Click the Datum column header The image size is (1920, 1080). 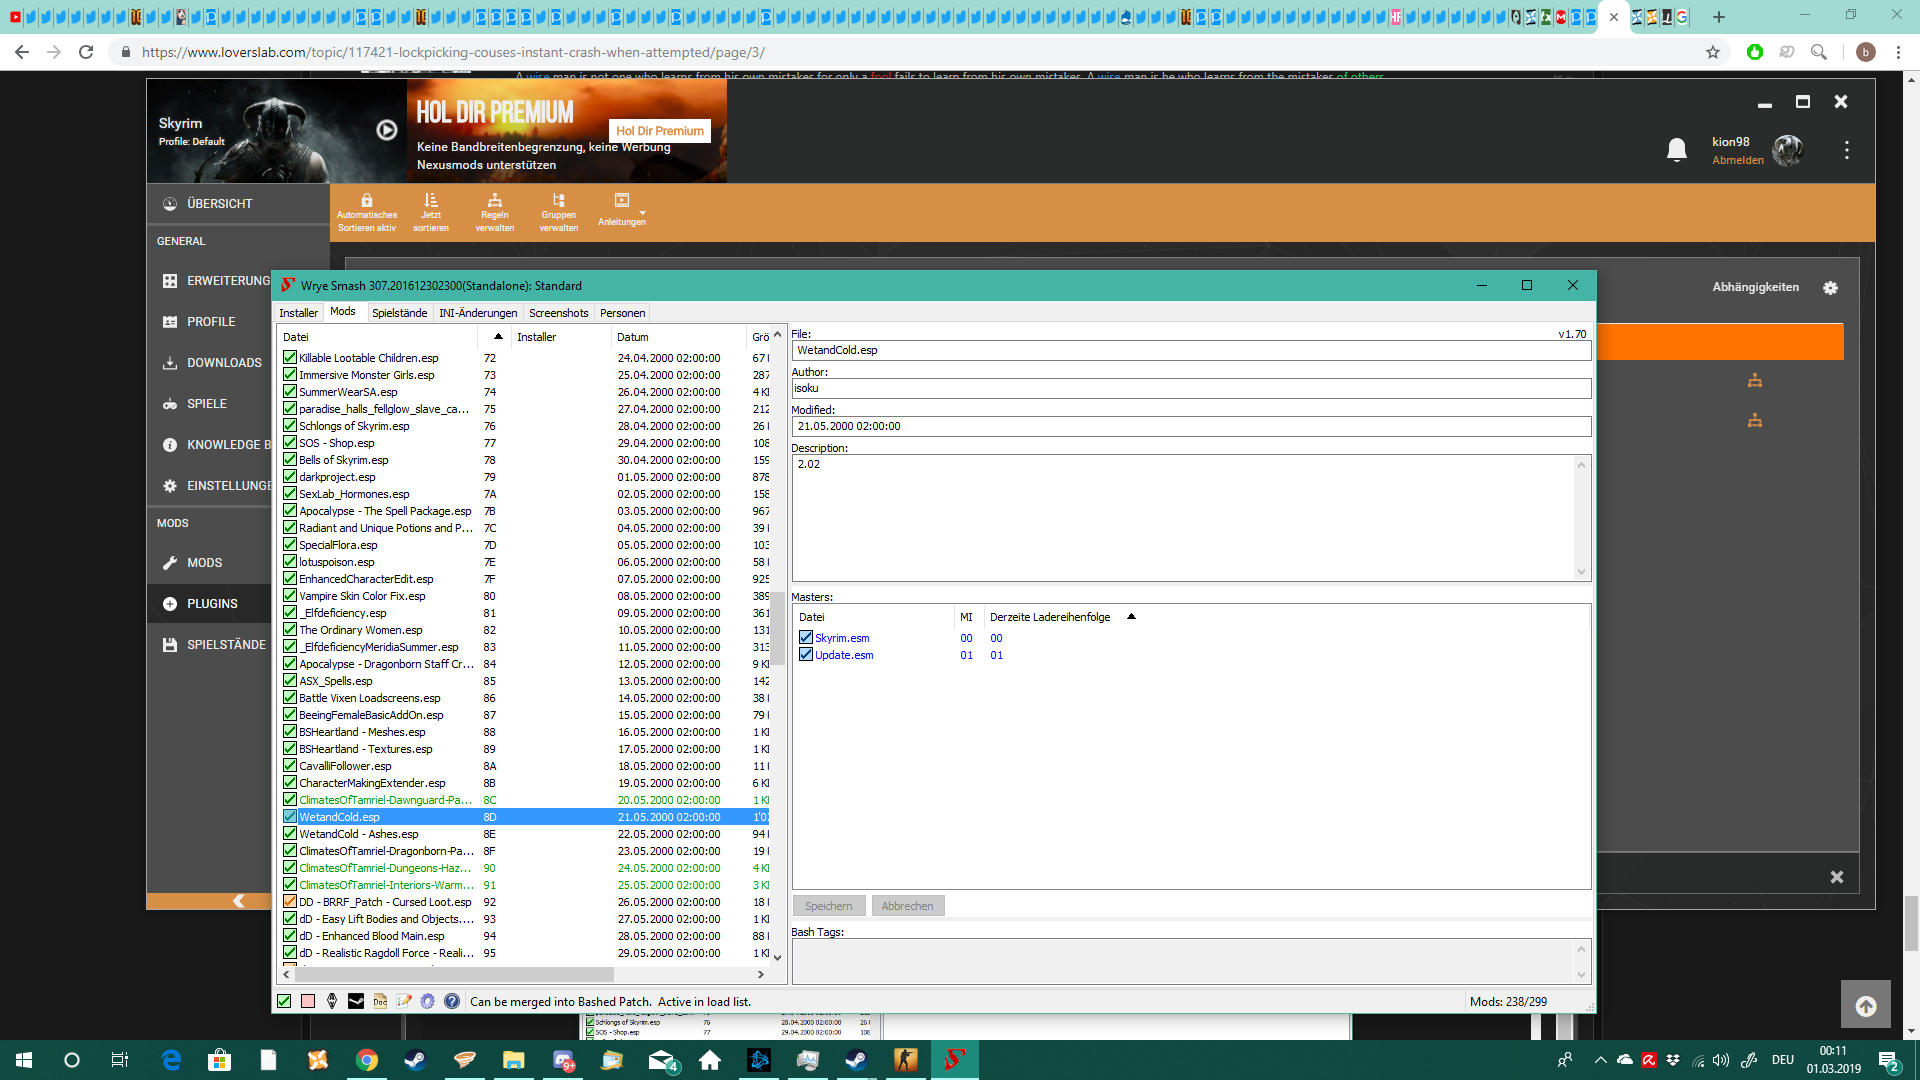point(678,337)
